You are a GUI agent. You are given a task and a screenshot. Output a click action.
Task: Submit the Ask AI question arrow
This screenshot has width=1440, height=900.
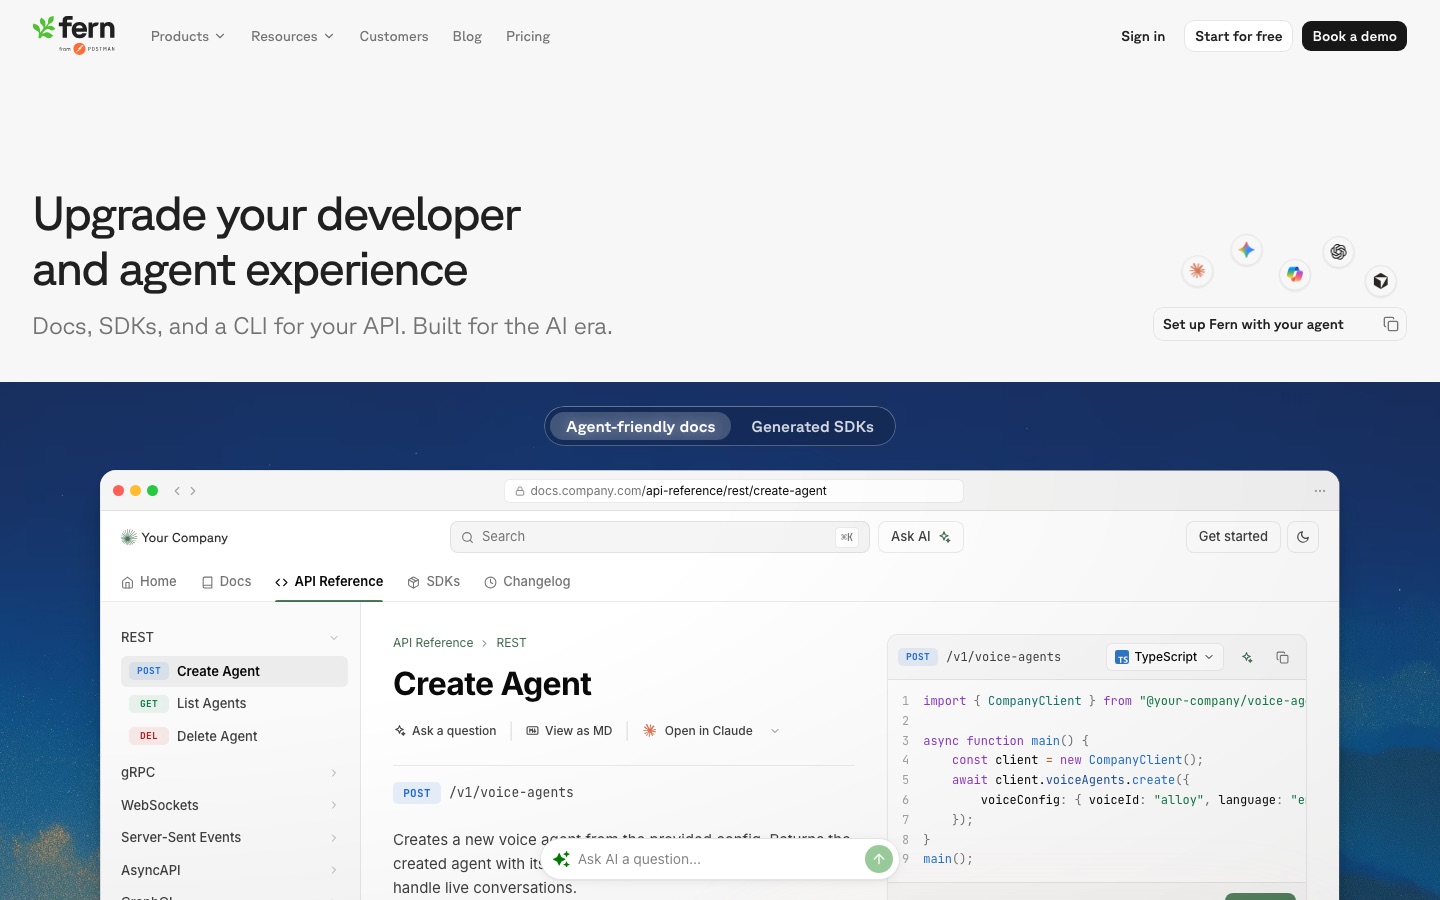(879, 859)
